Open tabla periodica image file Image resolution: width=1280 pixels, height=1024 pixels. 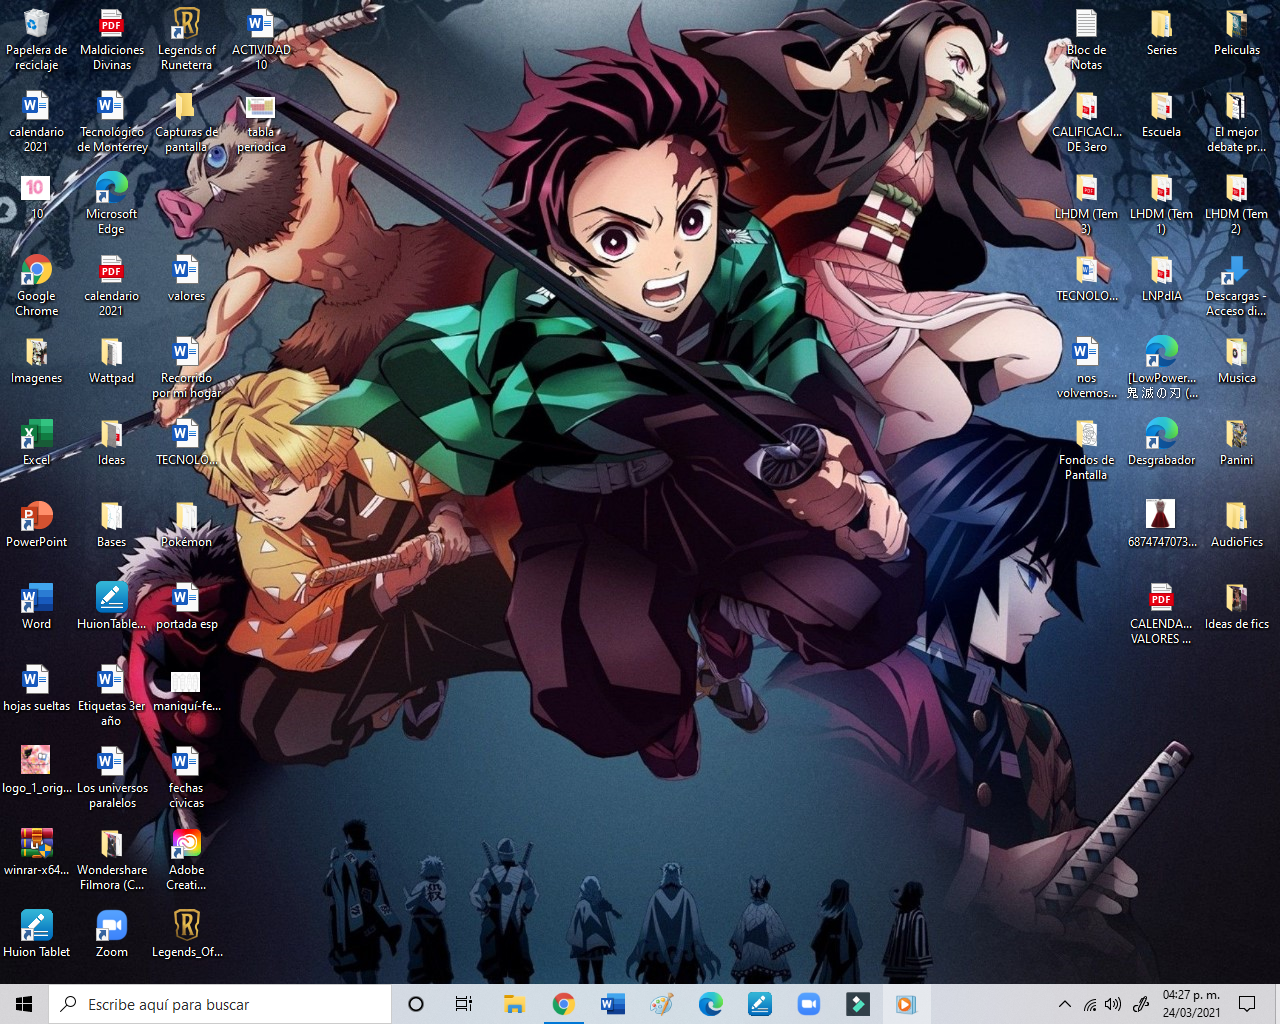261,122
